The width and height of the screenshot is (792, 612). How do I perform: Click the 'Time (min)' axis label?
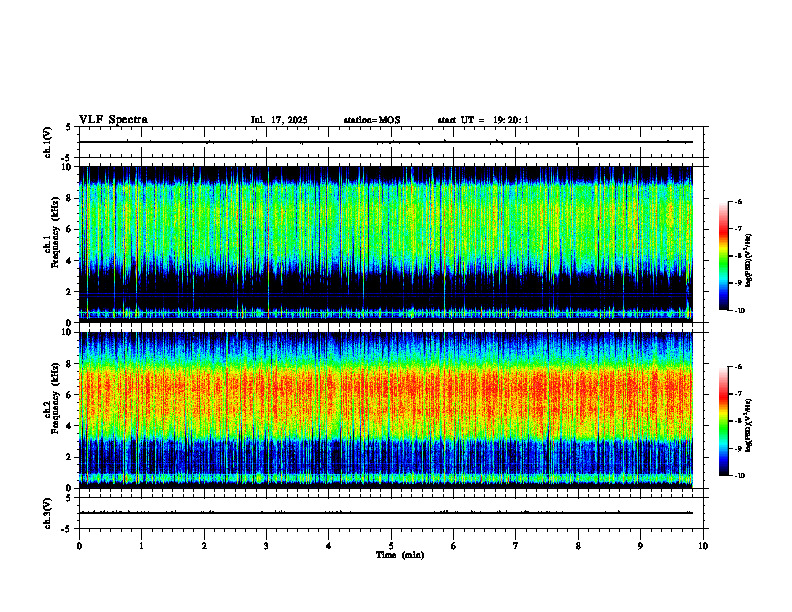[x=400, y=555]
